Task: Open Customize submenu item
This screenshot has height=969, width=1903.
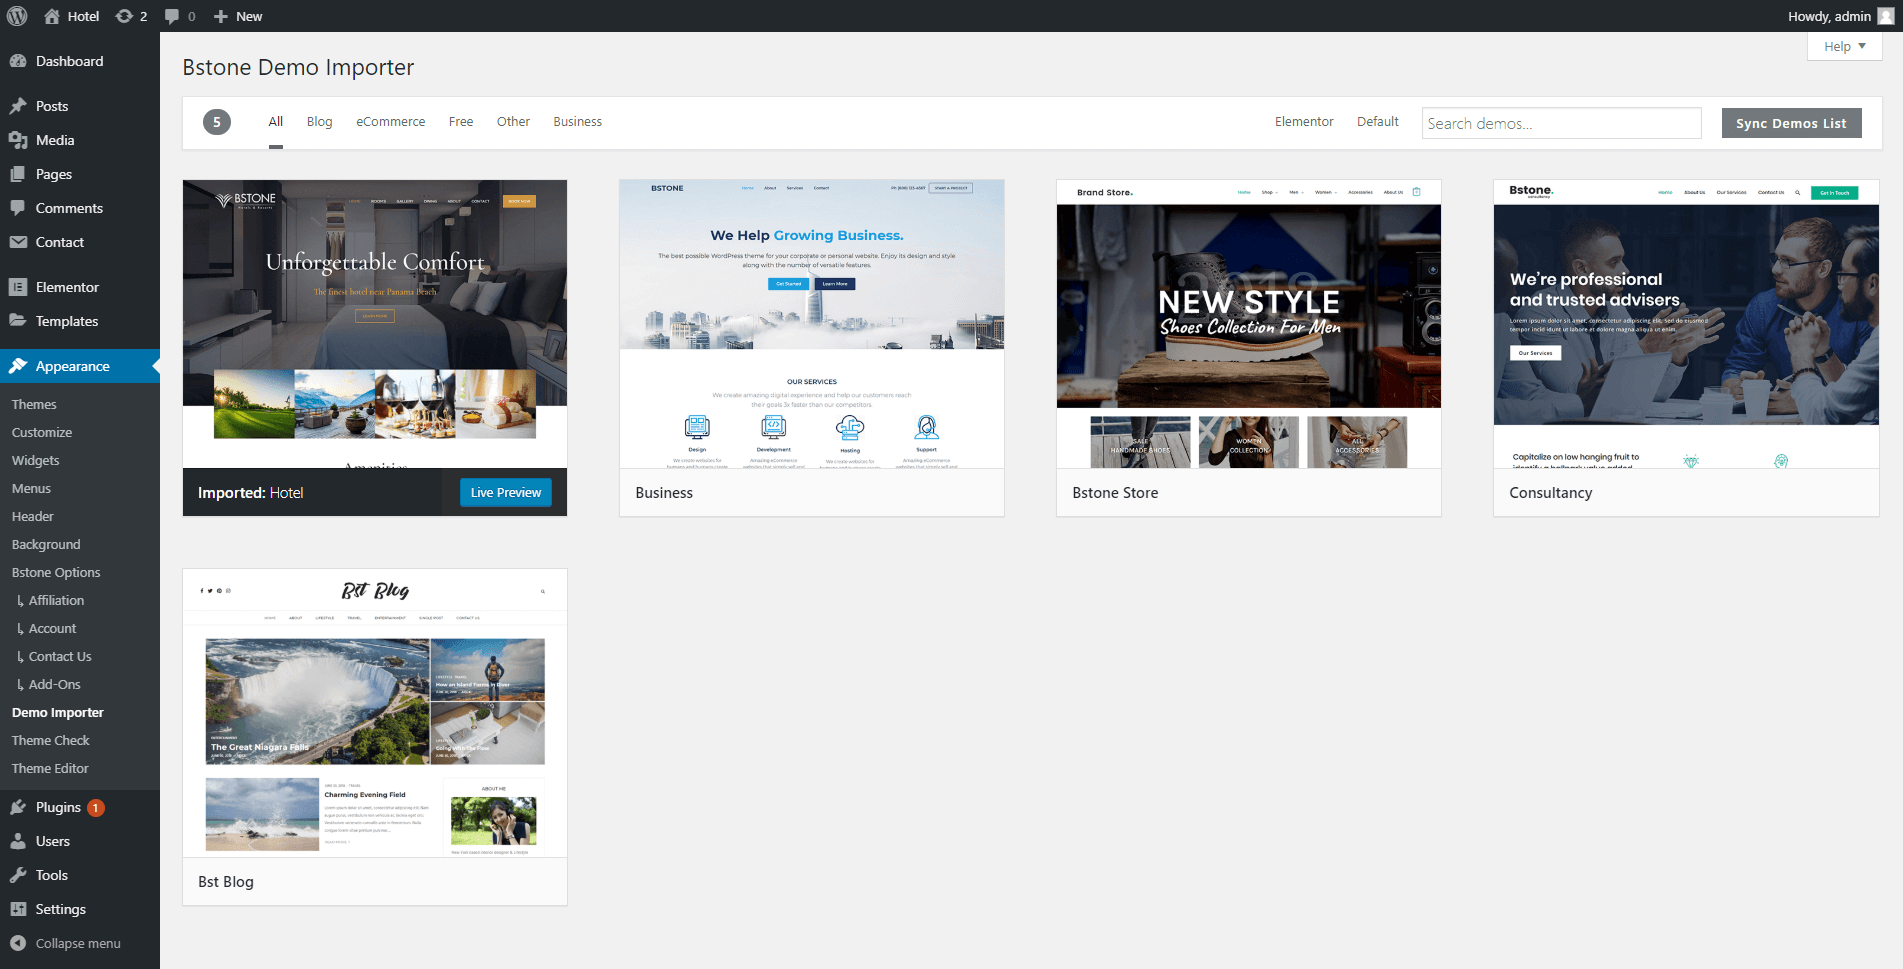Action: coord(42,432)
